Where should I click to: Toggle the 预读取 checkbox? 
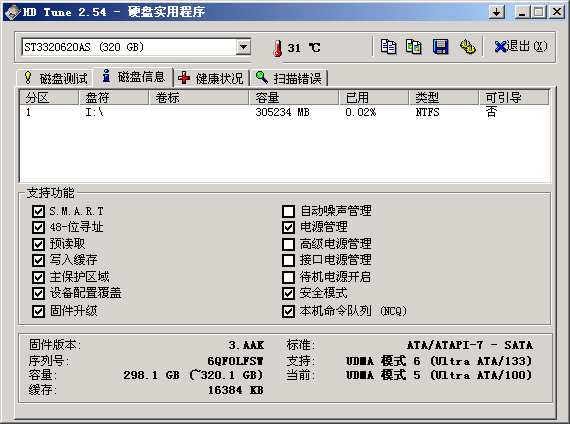38,244
